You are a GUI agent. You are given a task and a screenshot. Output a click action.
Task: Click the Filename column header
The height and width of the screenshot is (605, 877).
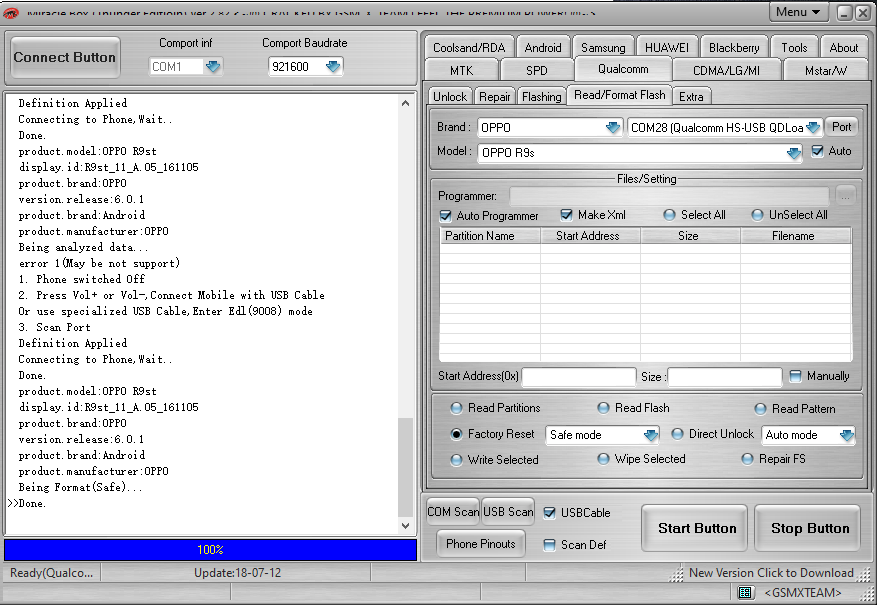point(796,236)
